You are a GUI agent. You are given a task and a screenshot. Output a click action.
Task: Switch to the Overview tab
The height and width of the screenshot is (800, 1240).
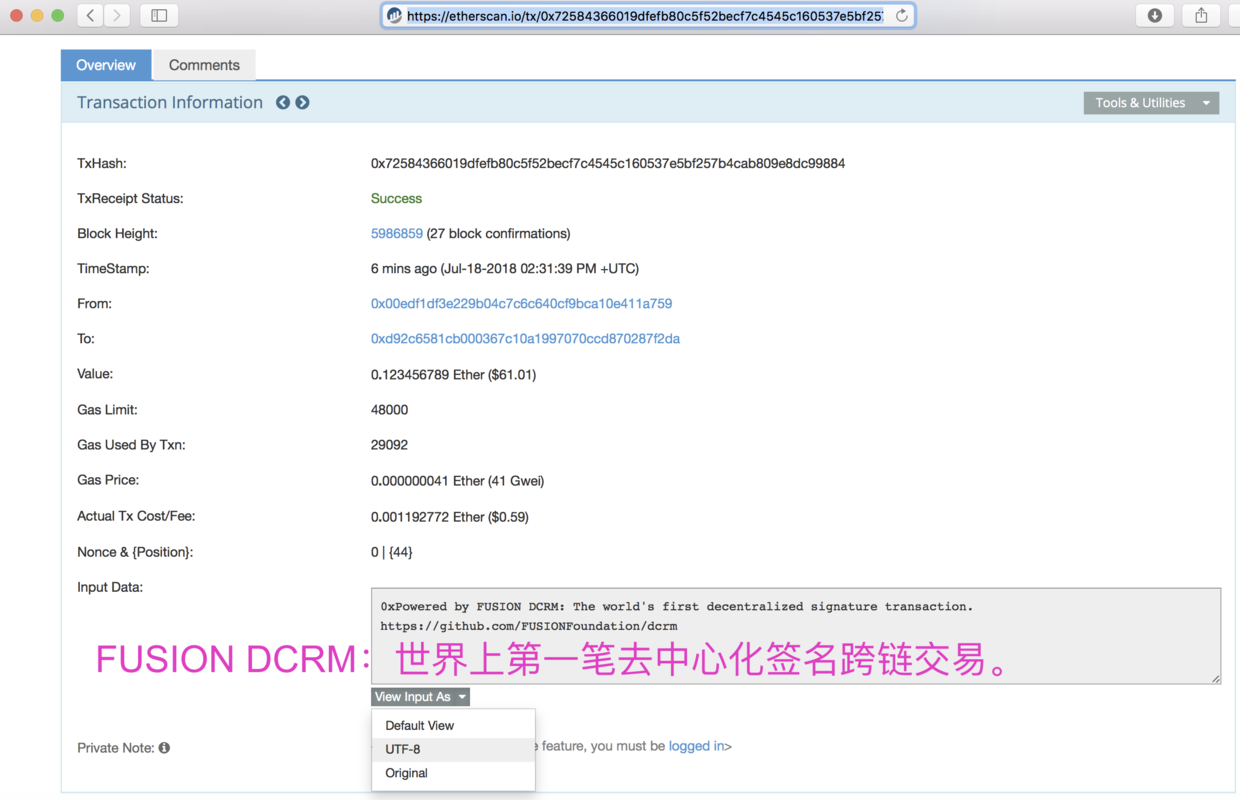[106, 65]
